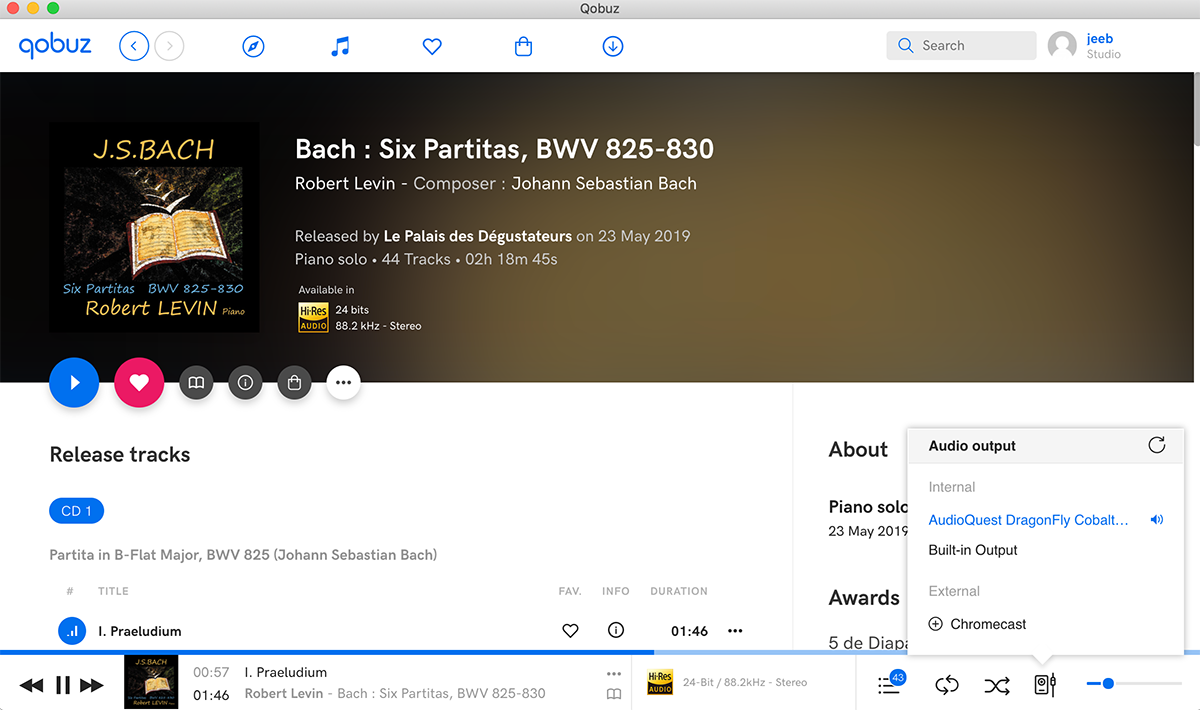
Task: Play the album with blue play button
Action: point(74,382)
